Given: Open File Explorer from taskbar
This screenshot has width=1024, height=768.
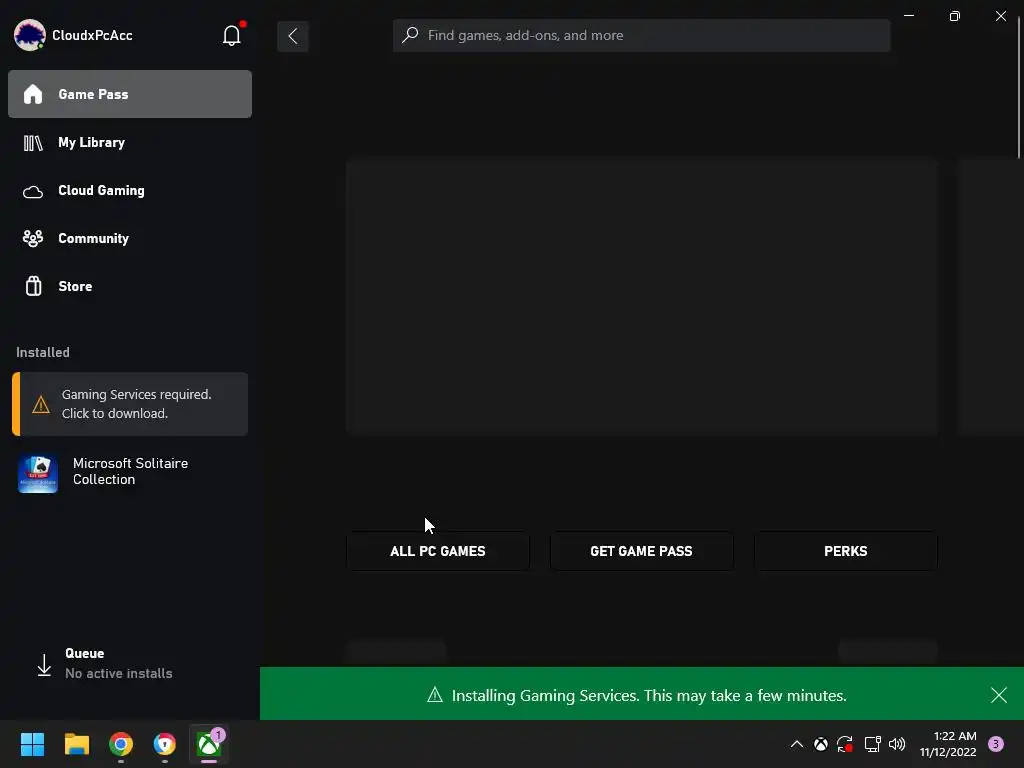Looking at the screenshot, I should tap(76, 744).
